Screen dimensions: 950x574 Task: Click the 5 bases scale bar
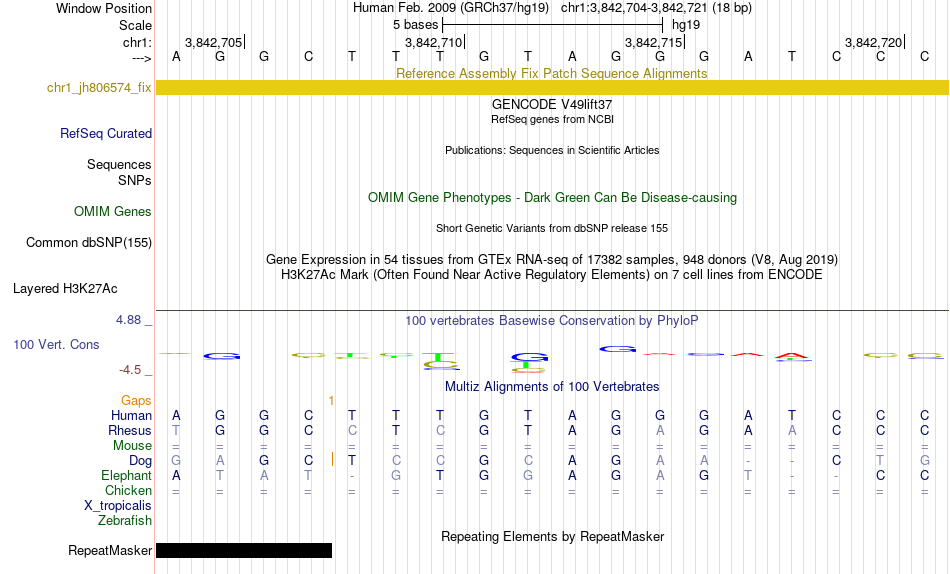click(x=553, y=25)
